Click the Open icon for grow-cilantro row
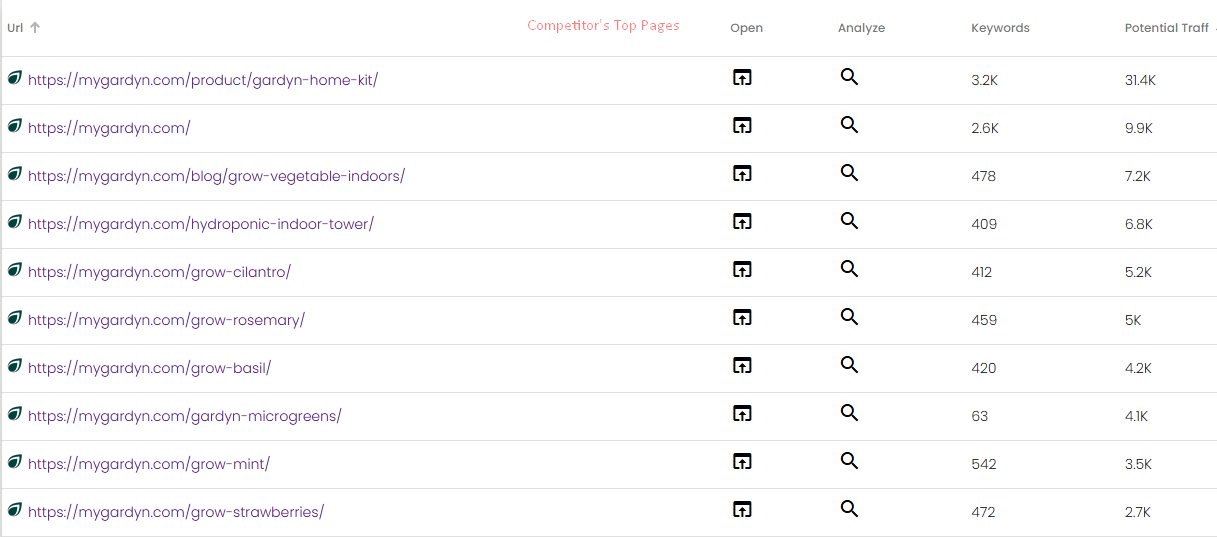1217x537 pixels. 742,269
